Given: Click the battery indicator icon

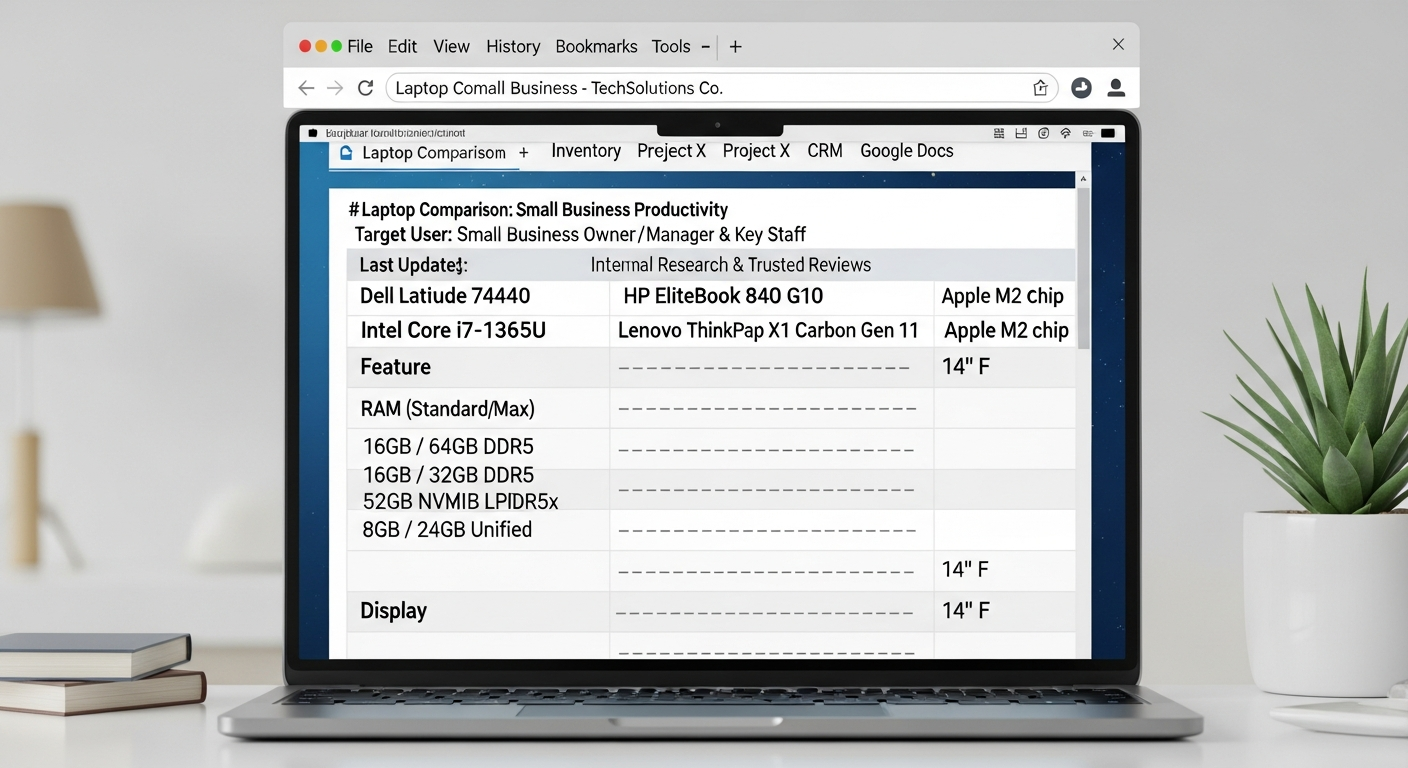Looking at the screenshot, I should [1107, 132].
